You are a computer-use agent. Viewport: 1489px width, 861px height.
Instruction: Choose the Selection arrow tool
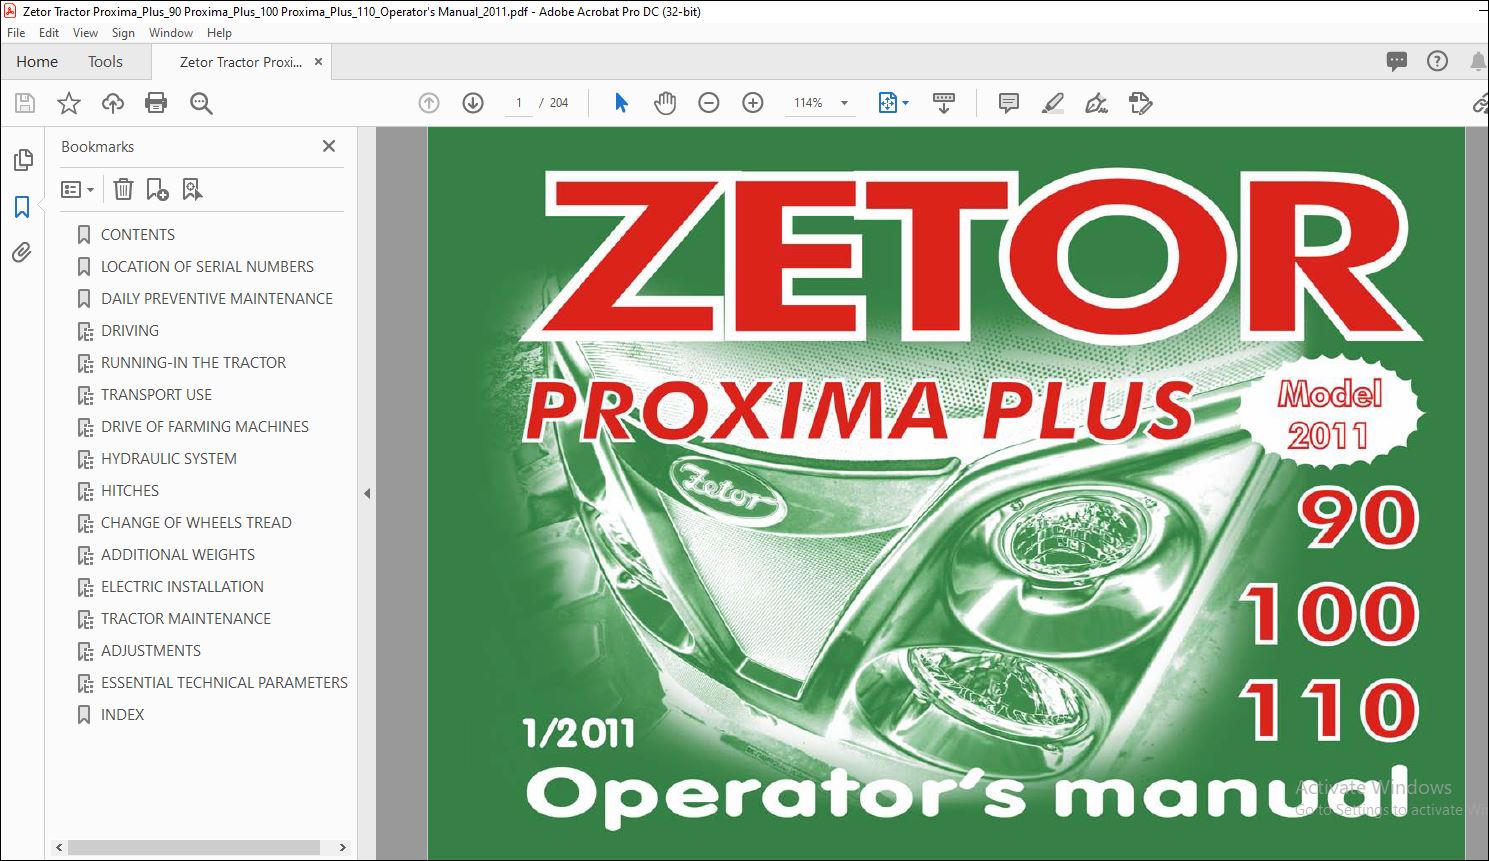(621, 103)
